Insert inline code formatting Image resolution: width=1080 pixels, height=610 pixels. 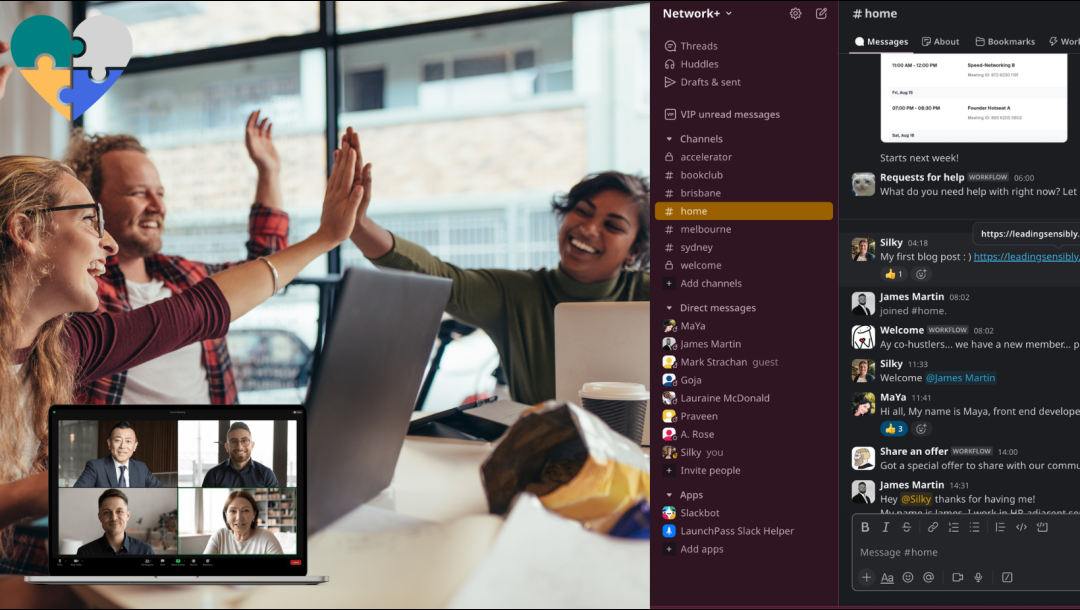click(1021, 527)
